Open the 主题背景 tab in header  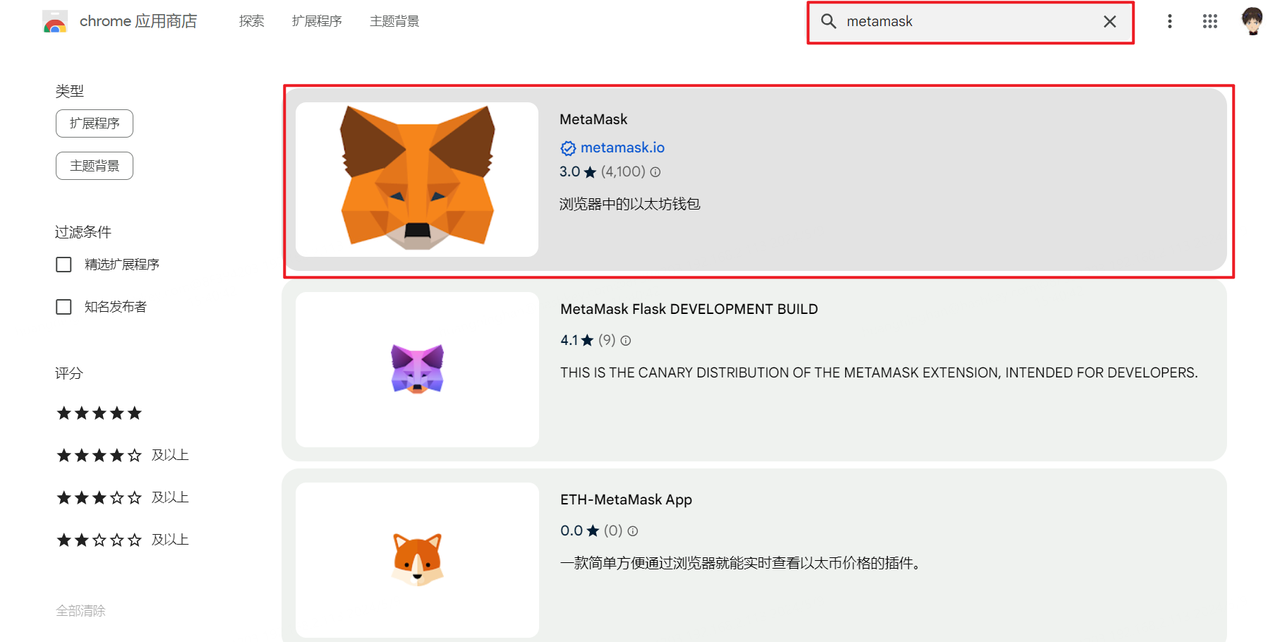(x=394, y=22)
